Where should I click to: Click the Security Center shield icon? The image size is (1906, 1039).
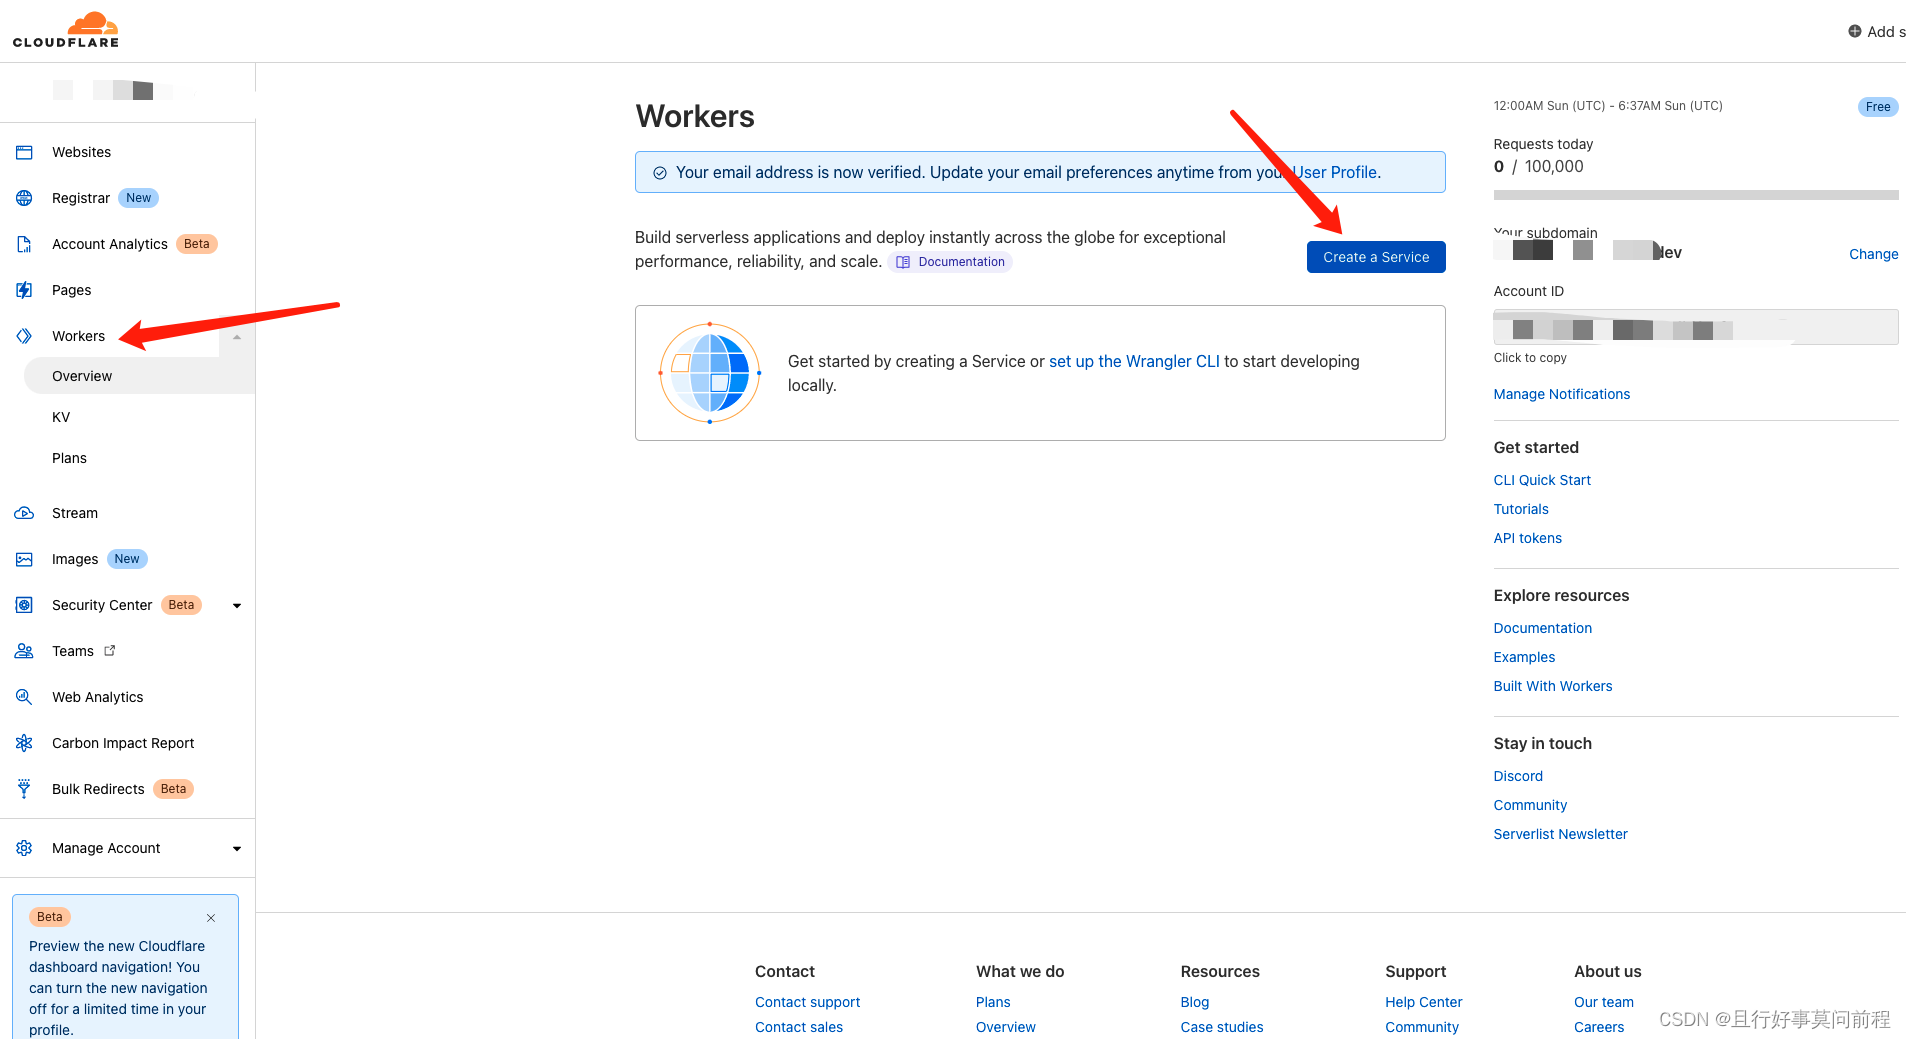pos(24,605)
